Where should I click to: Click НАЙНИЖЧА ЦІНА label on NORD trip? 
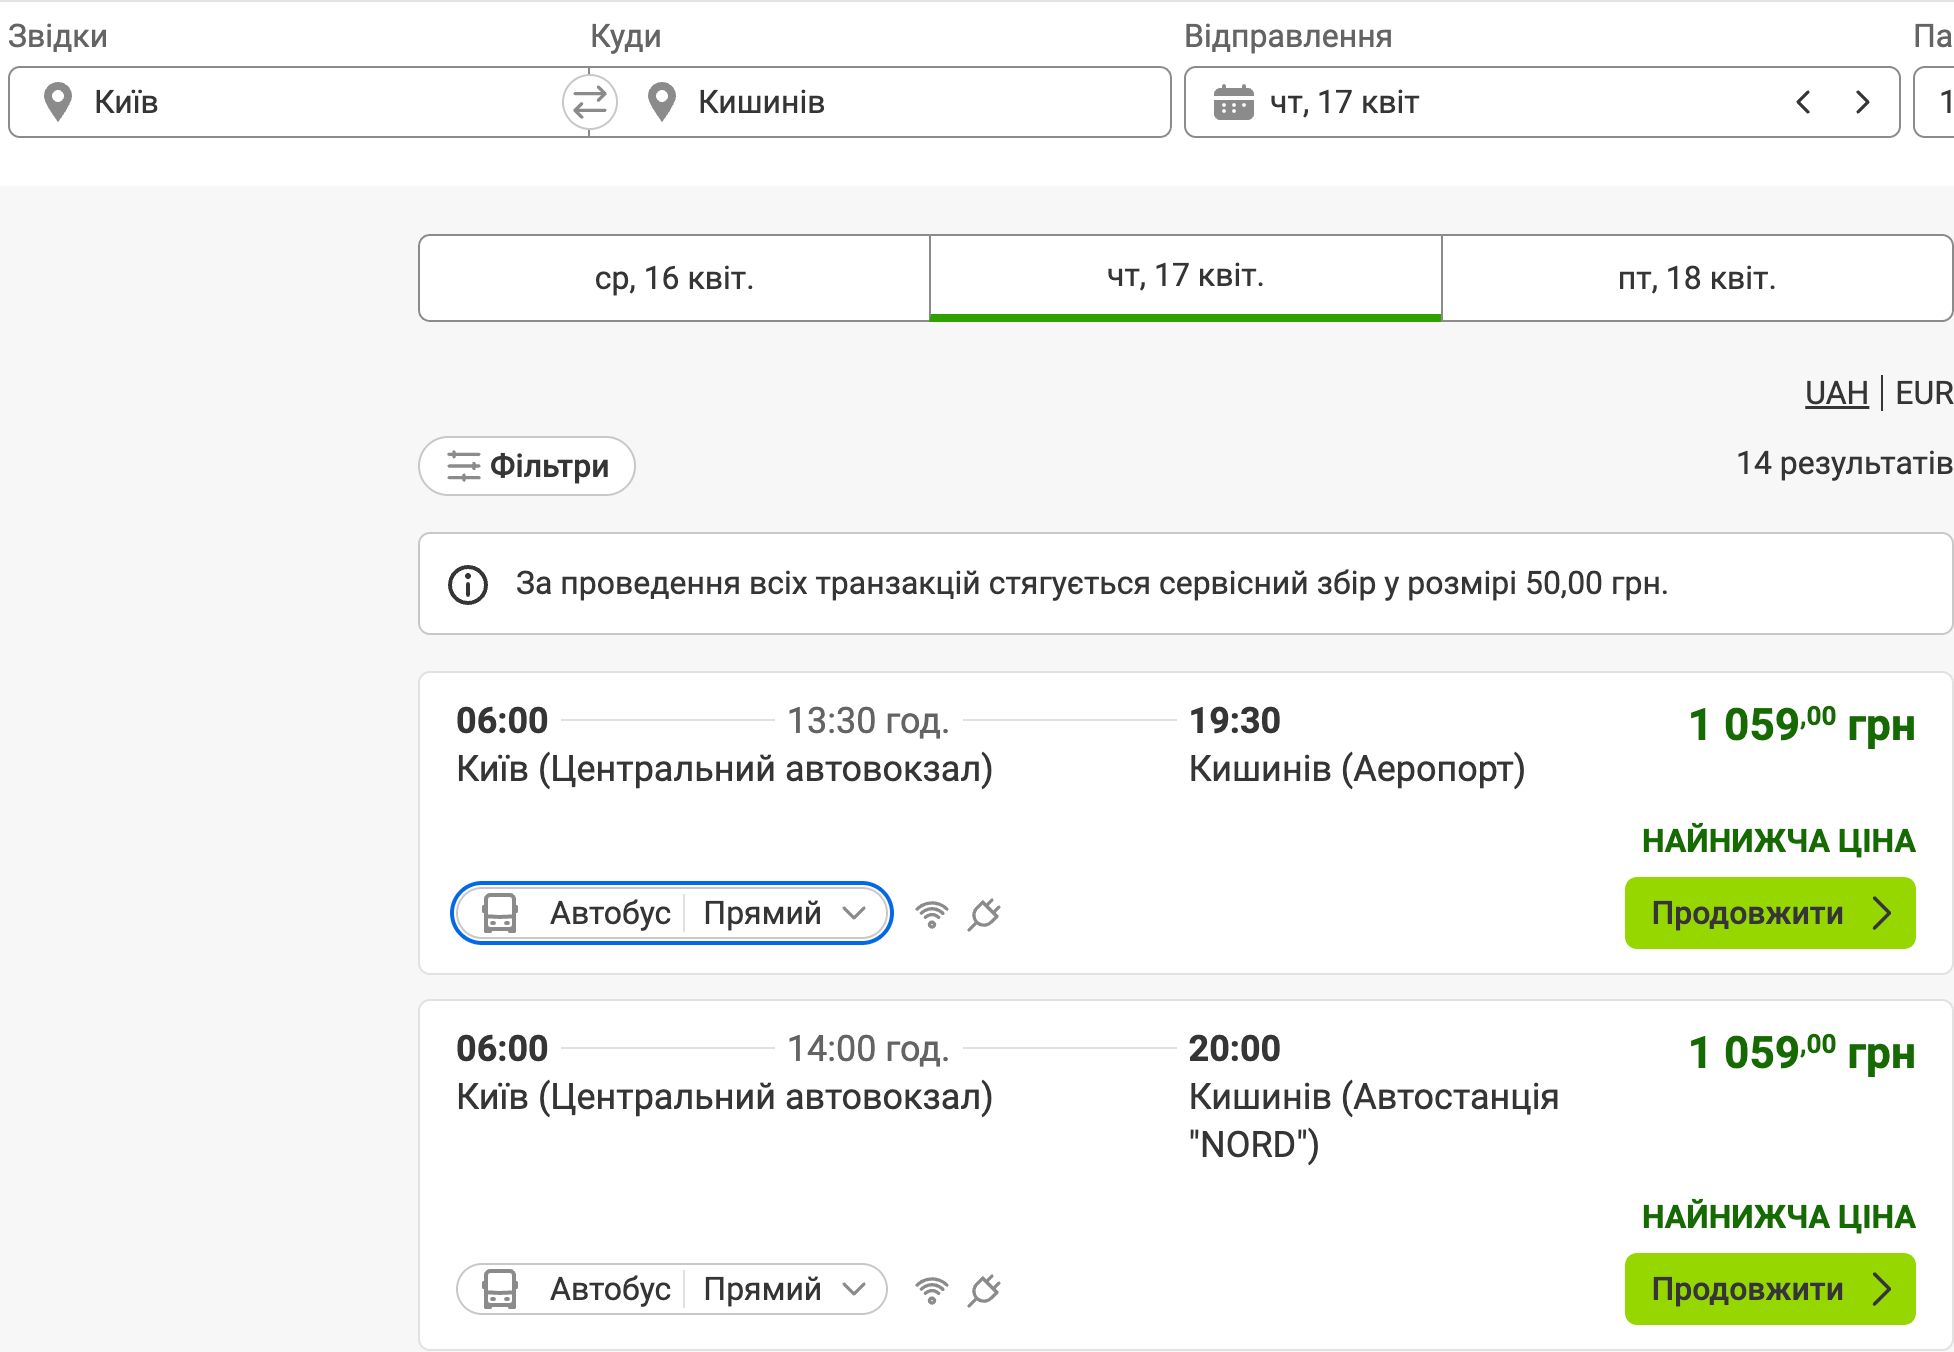click(x=1778, y=1216)
